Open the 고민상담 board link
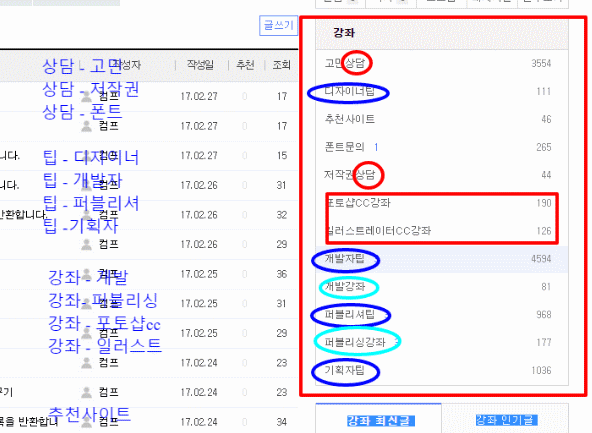This screenshot has height=433, width=592. [x=345, y=63]
